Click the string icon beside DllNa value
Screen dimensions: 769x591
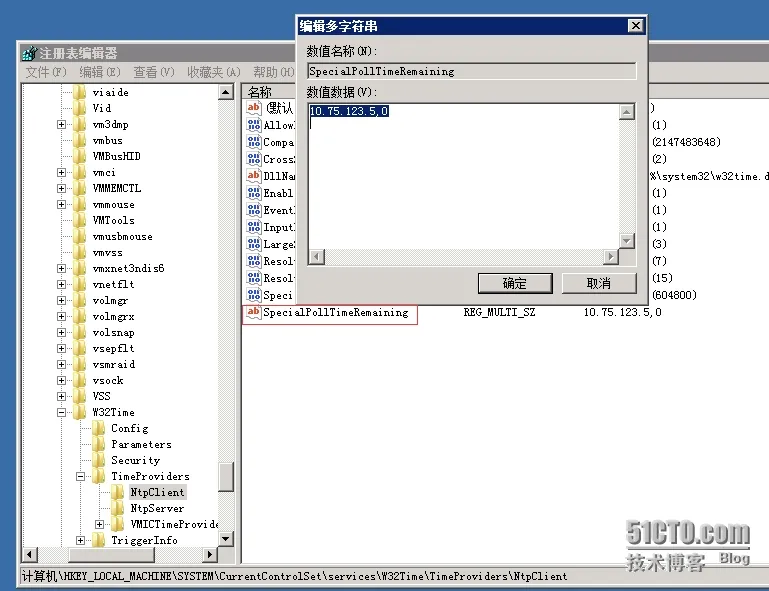pos(254,176)
